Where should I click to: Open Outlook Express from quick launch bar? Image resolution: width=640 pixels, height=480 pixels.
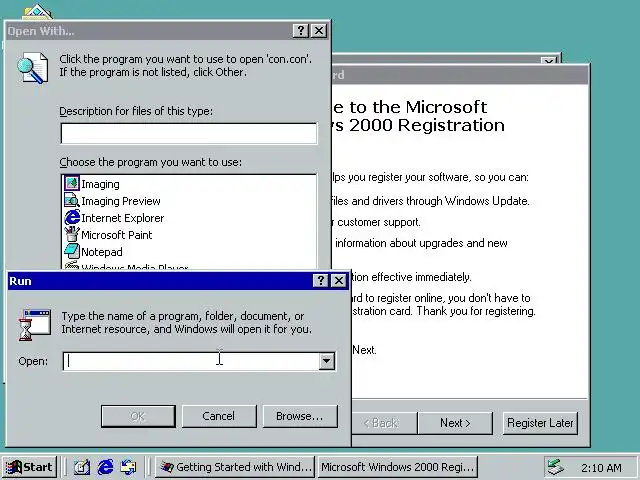pyautogui.click(x=129, y=467)
